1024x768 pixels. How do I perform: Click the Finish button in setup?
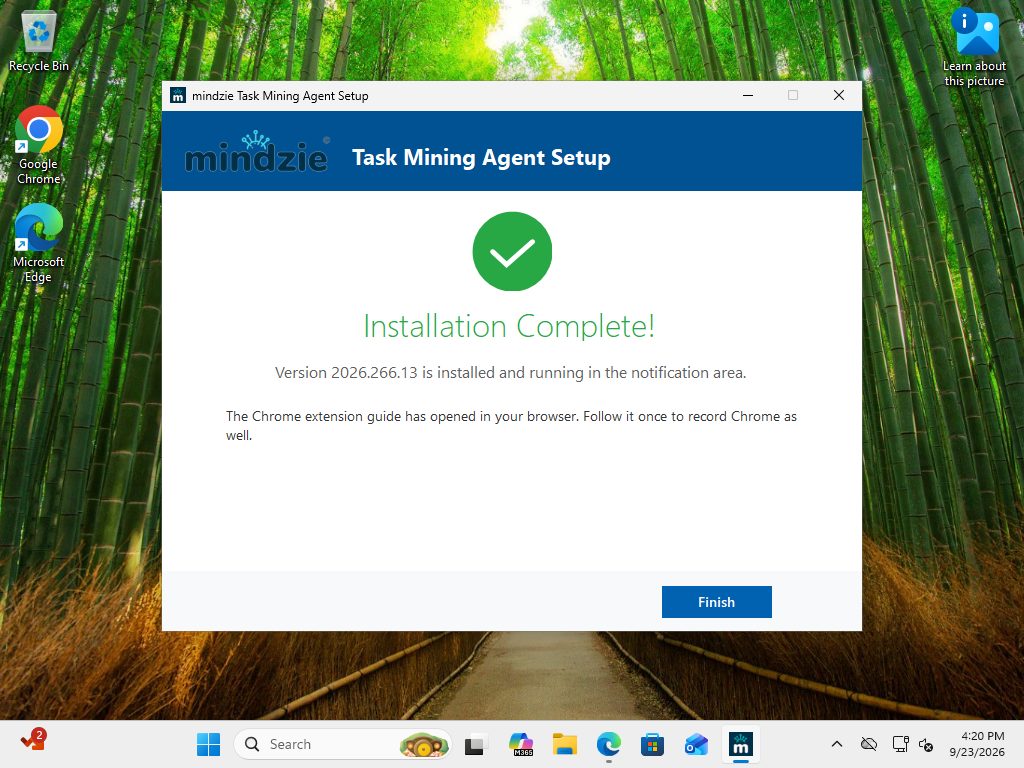point(716,601)
